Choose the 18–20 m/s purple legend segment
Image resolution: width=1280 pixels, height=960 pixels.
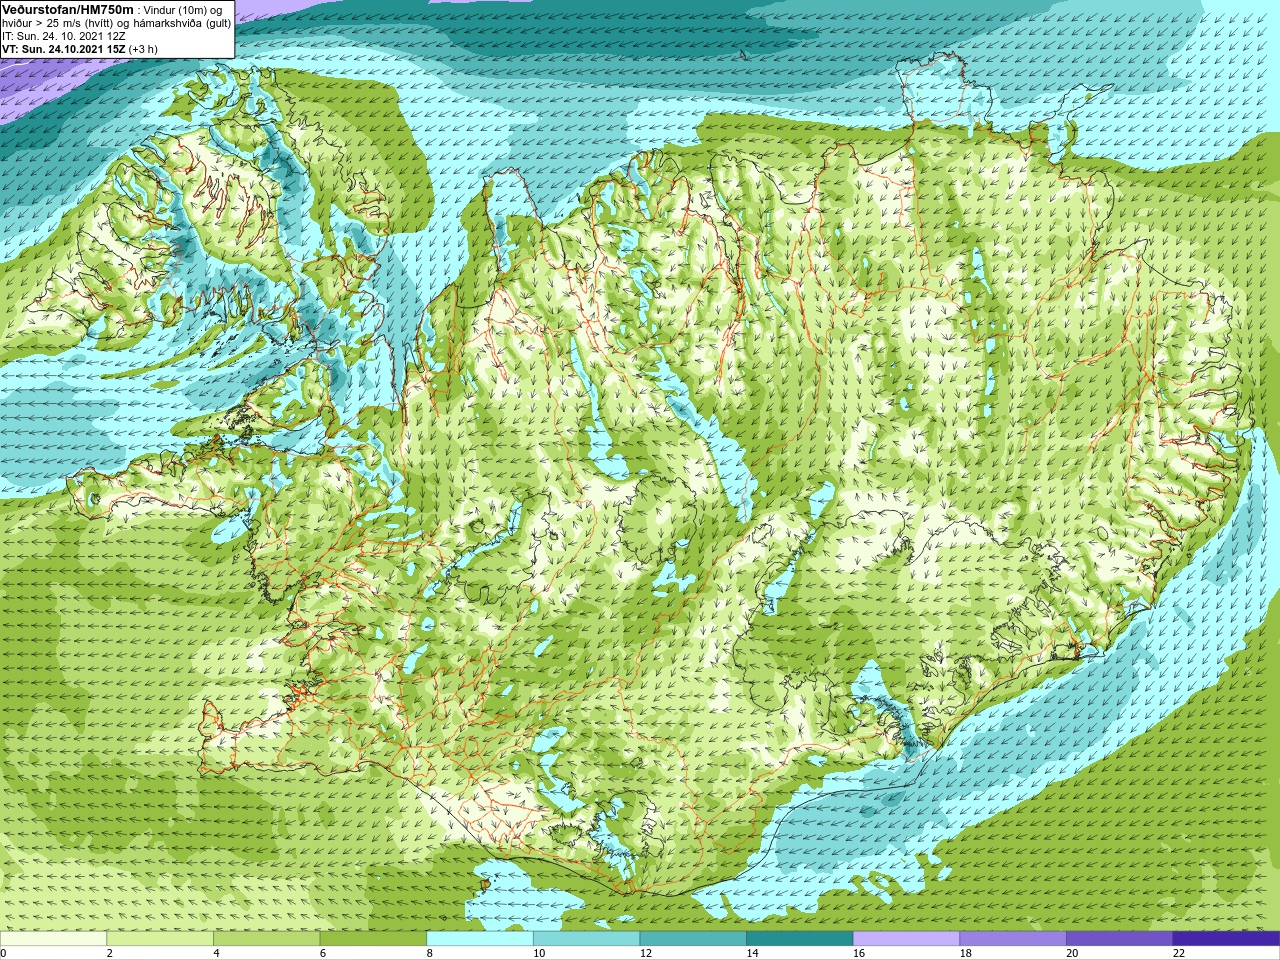click(x=1013, y=939)
